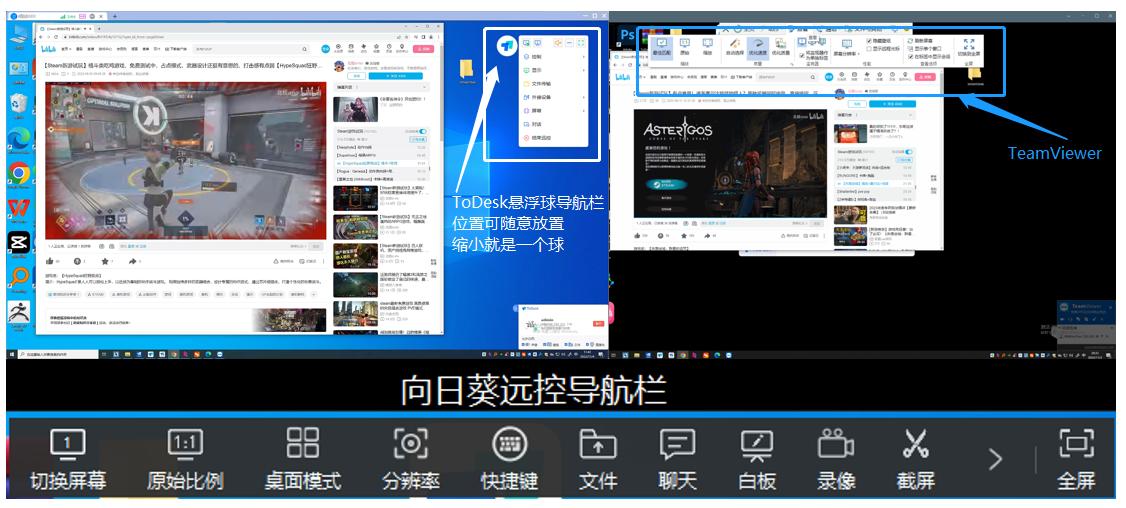Open 文件 transfer in Sunlogin bar
Image resolution: width=1126 pixels, height=508 pixels.
597,459
